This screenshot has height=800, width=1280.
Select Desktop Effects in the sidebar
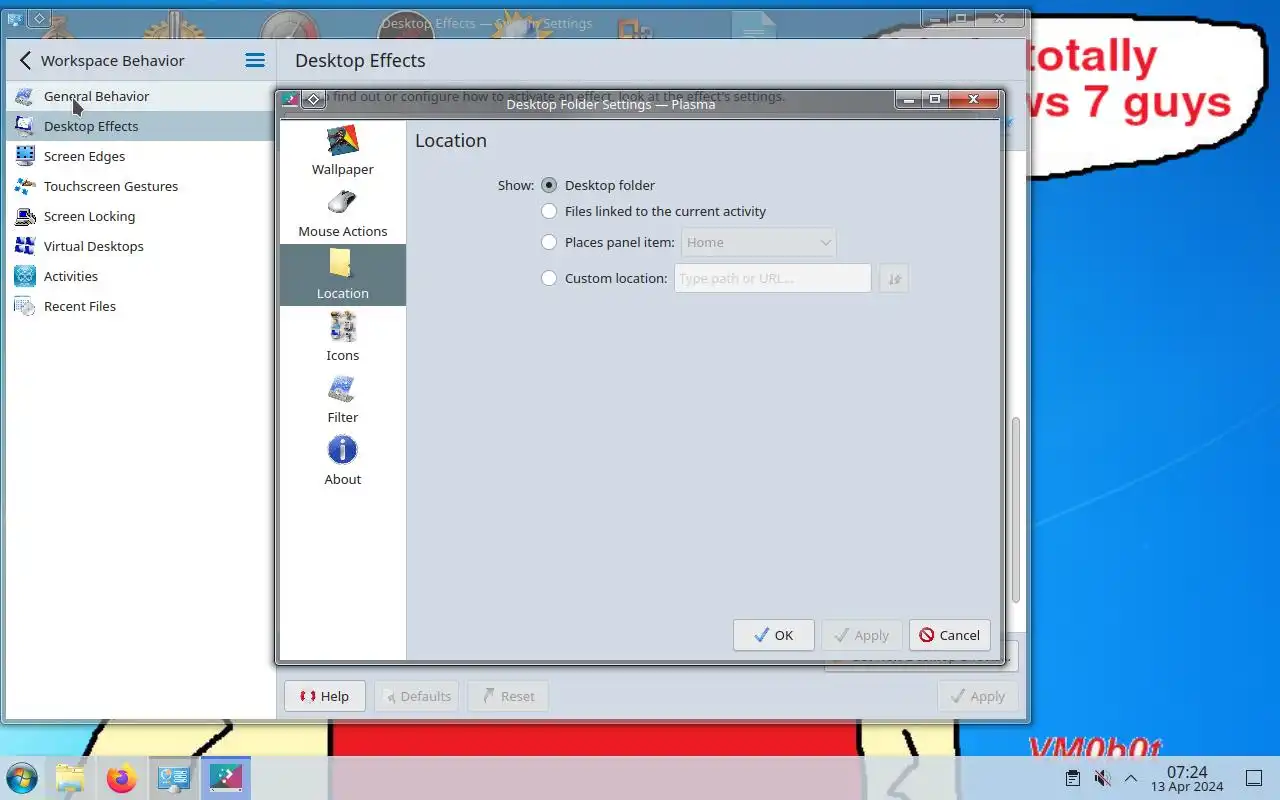click(139, 126)
